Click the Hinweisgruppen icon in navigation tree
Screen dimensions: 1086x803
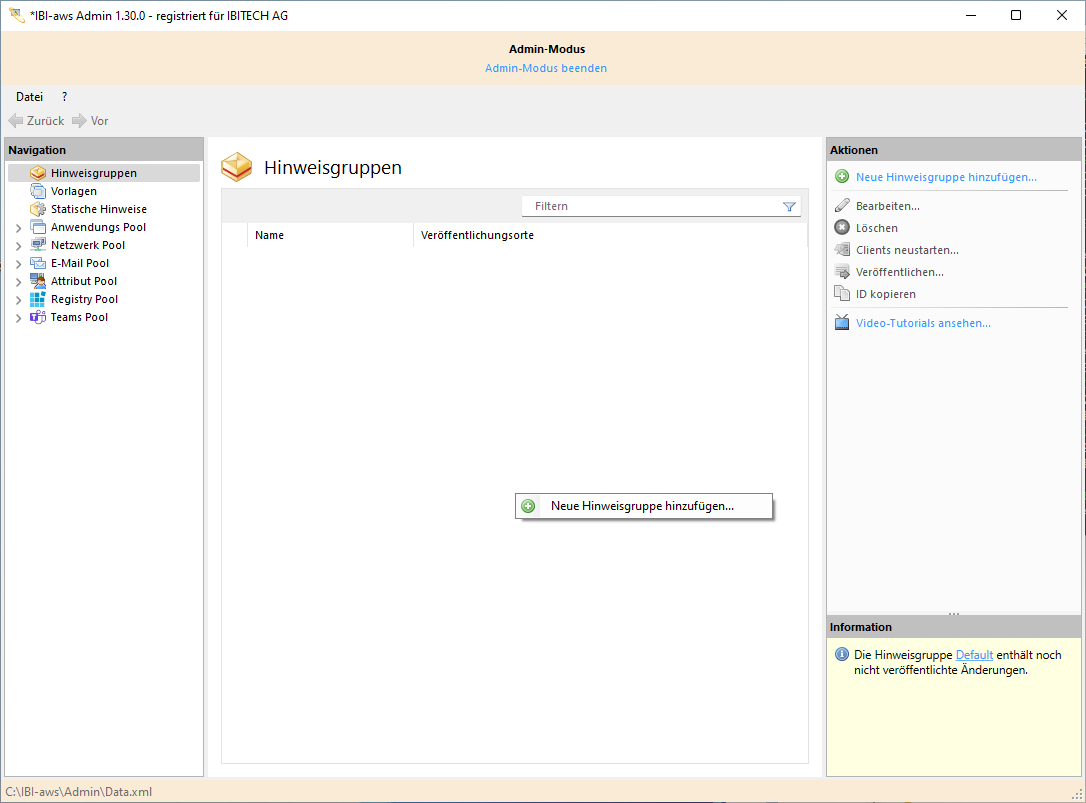tap(38, 173)
